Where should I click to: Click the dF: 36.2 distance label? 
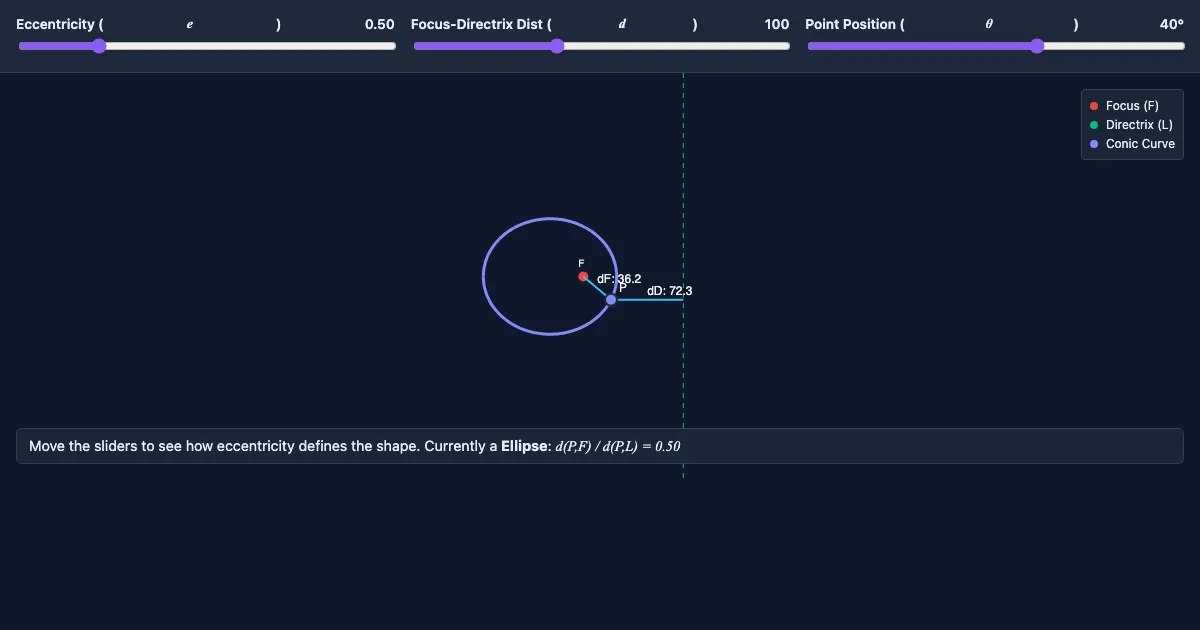(x=619, y=279)
